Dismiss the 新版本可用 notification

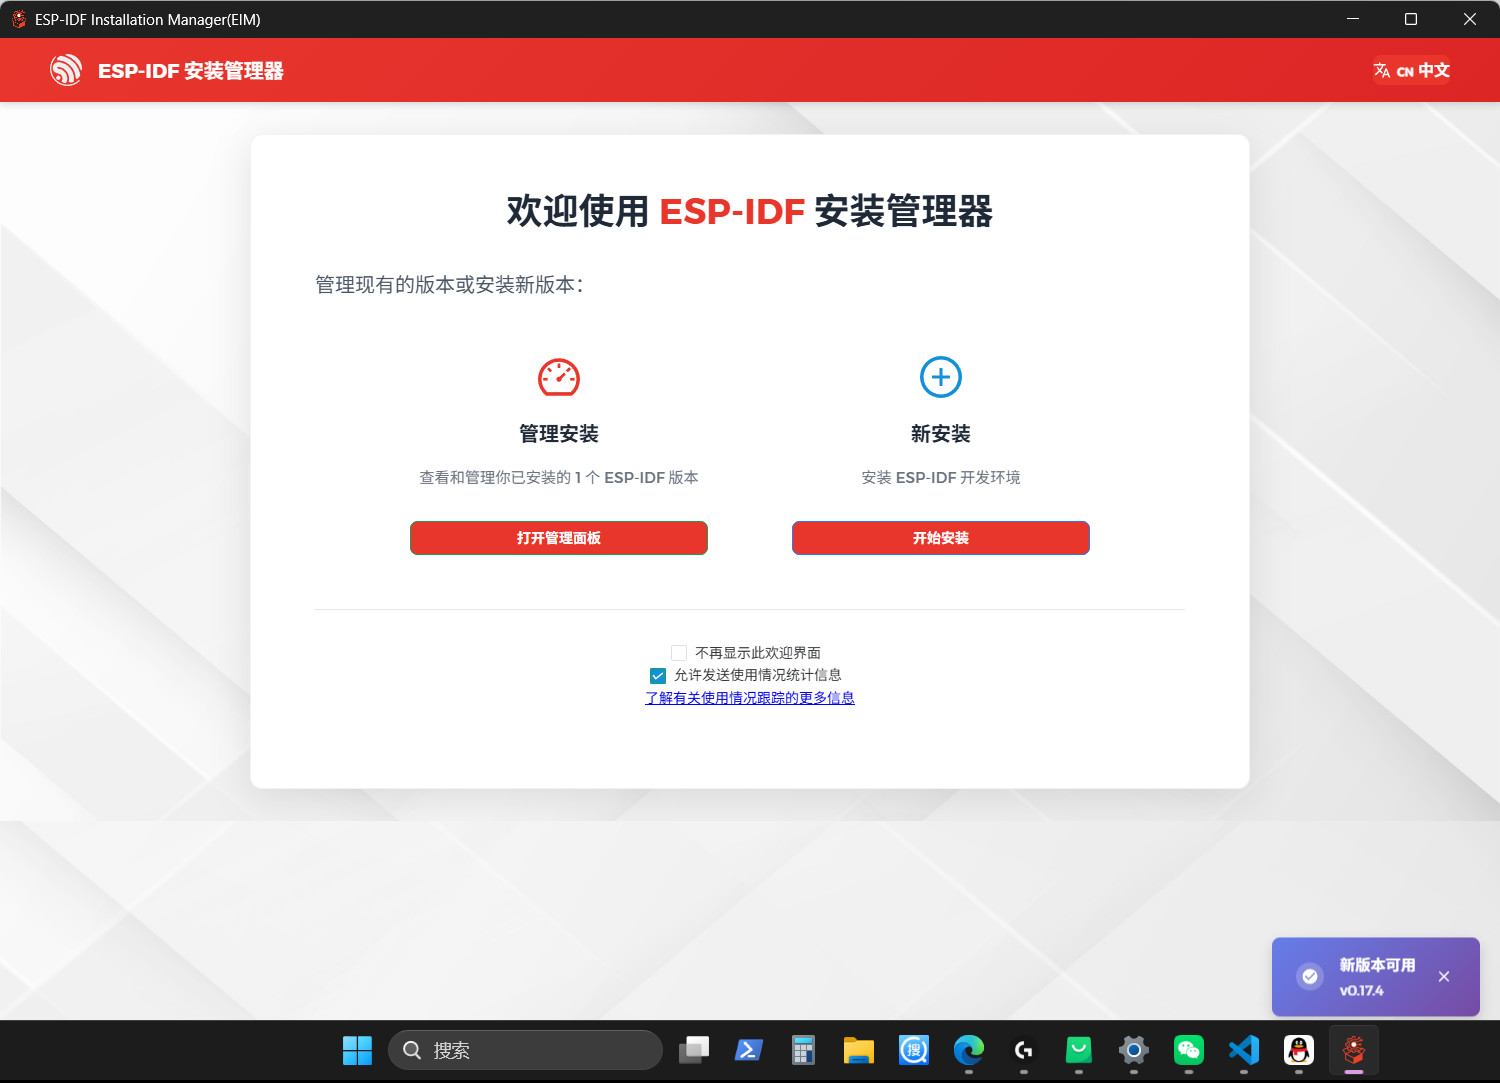[1444, 977]
